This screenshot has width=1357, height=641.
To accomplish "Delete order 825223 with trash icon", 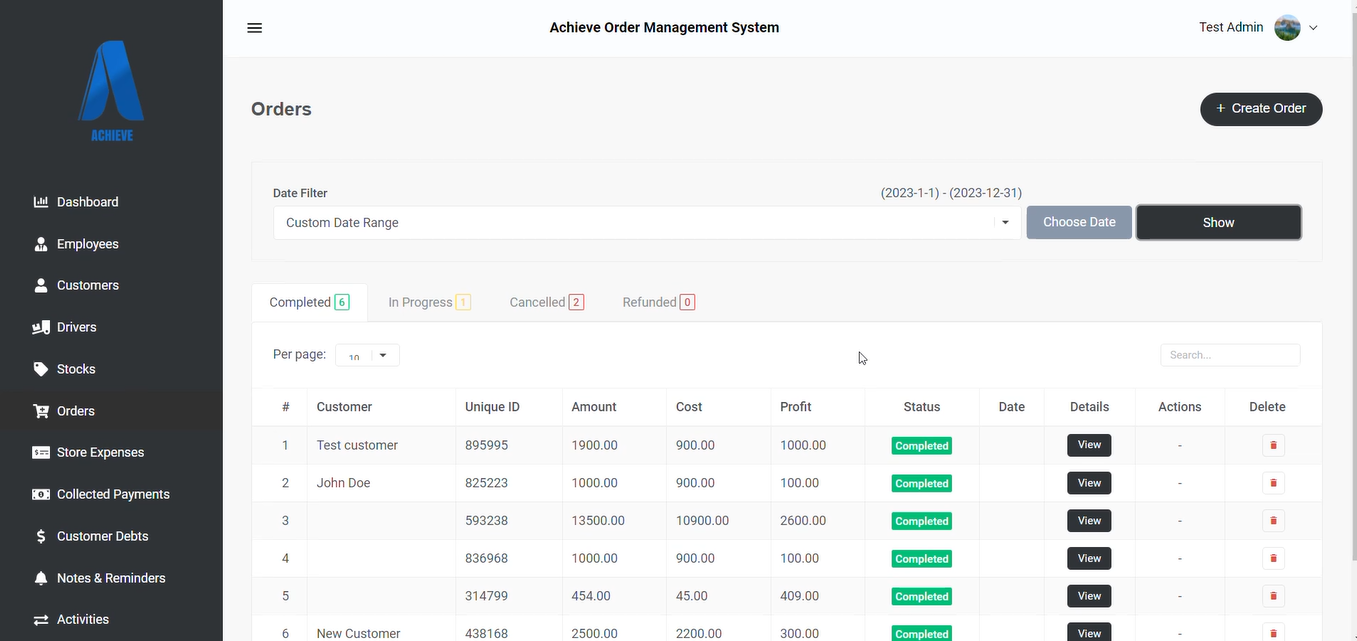I will (1273, 483).
